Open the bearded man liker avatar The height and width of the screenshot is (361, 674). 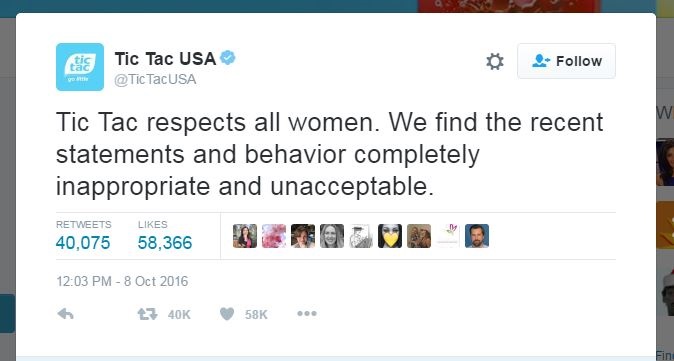(x=477, y=236)
